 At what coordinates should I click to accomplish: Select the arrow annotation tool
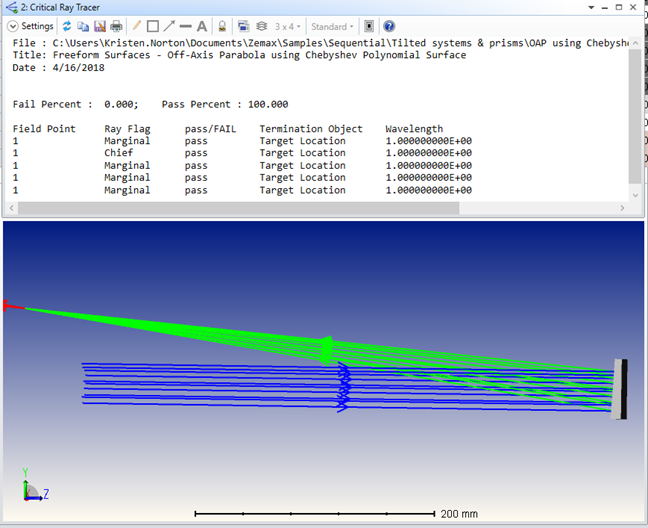169,26
